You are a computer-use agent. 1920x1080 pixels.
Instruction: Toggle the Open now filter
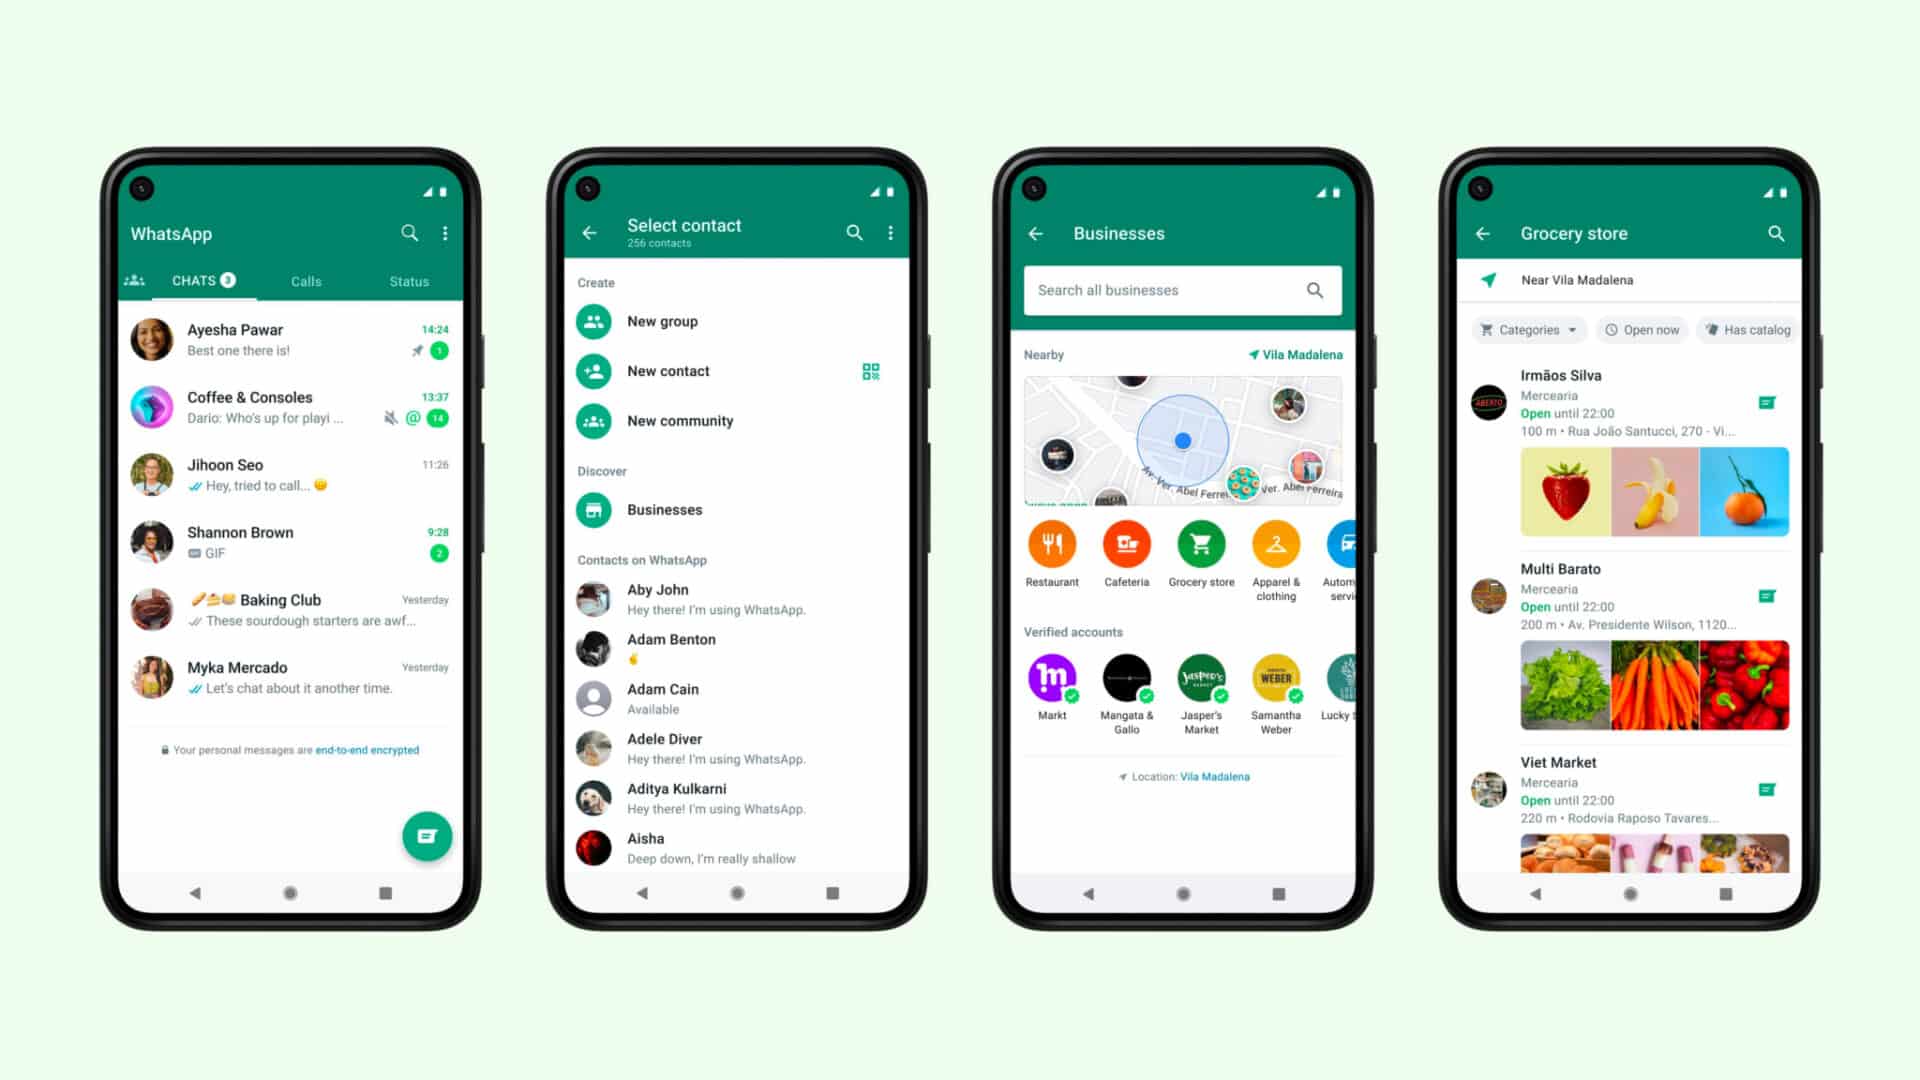[1646, 330]
